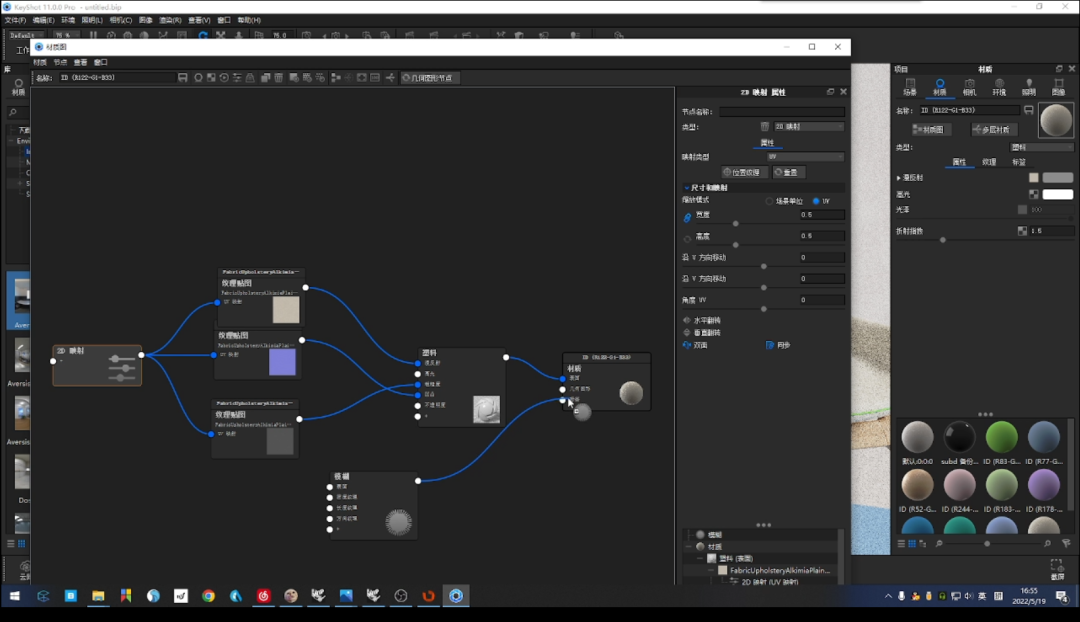Click the trash icon next to the 2D mapping type

pyautogui.click(x=765, y=127)
